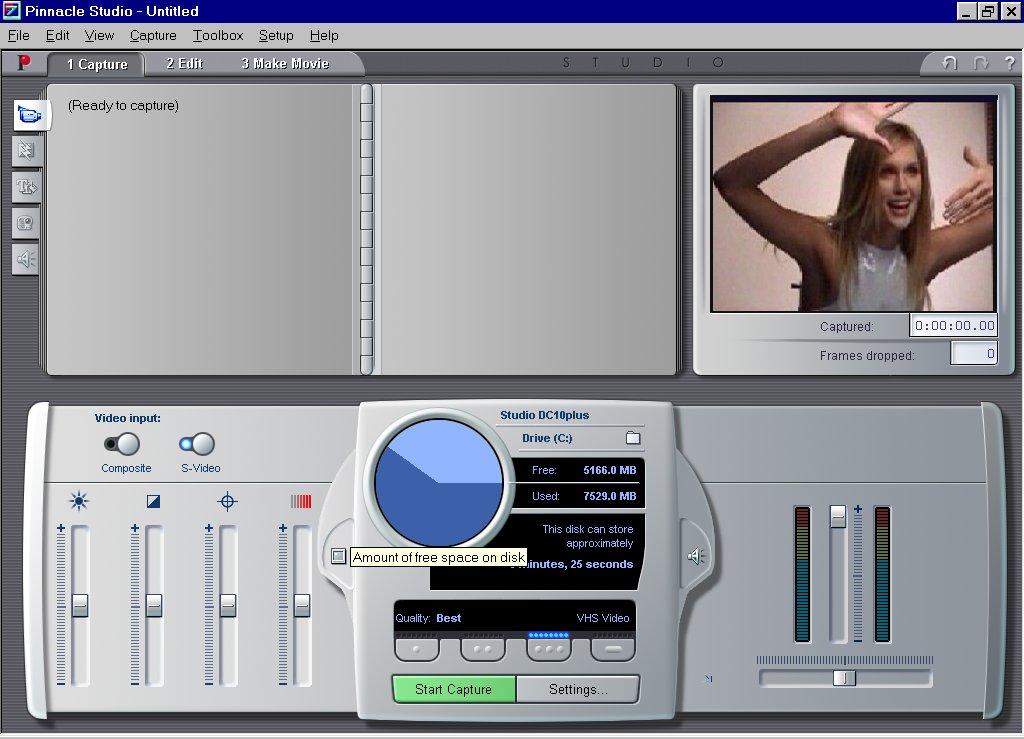Click the Drive (C:) folder icon
This screenshot has height=739, width=1024.
(632, 438)
